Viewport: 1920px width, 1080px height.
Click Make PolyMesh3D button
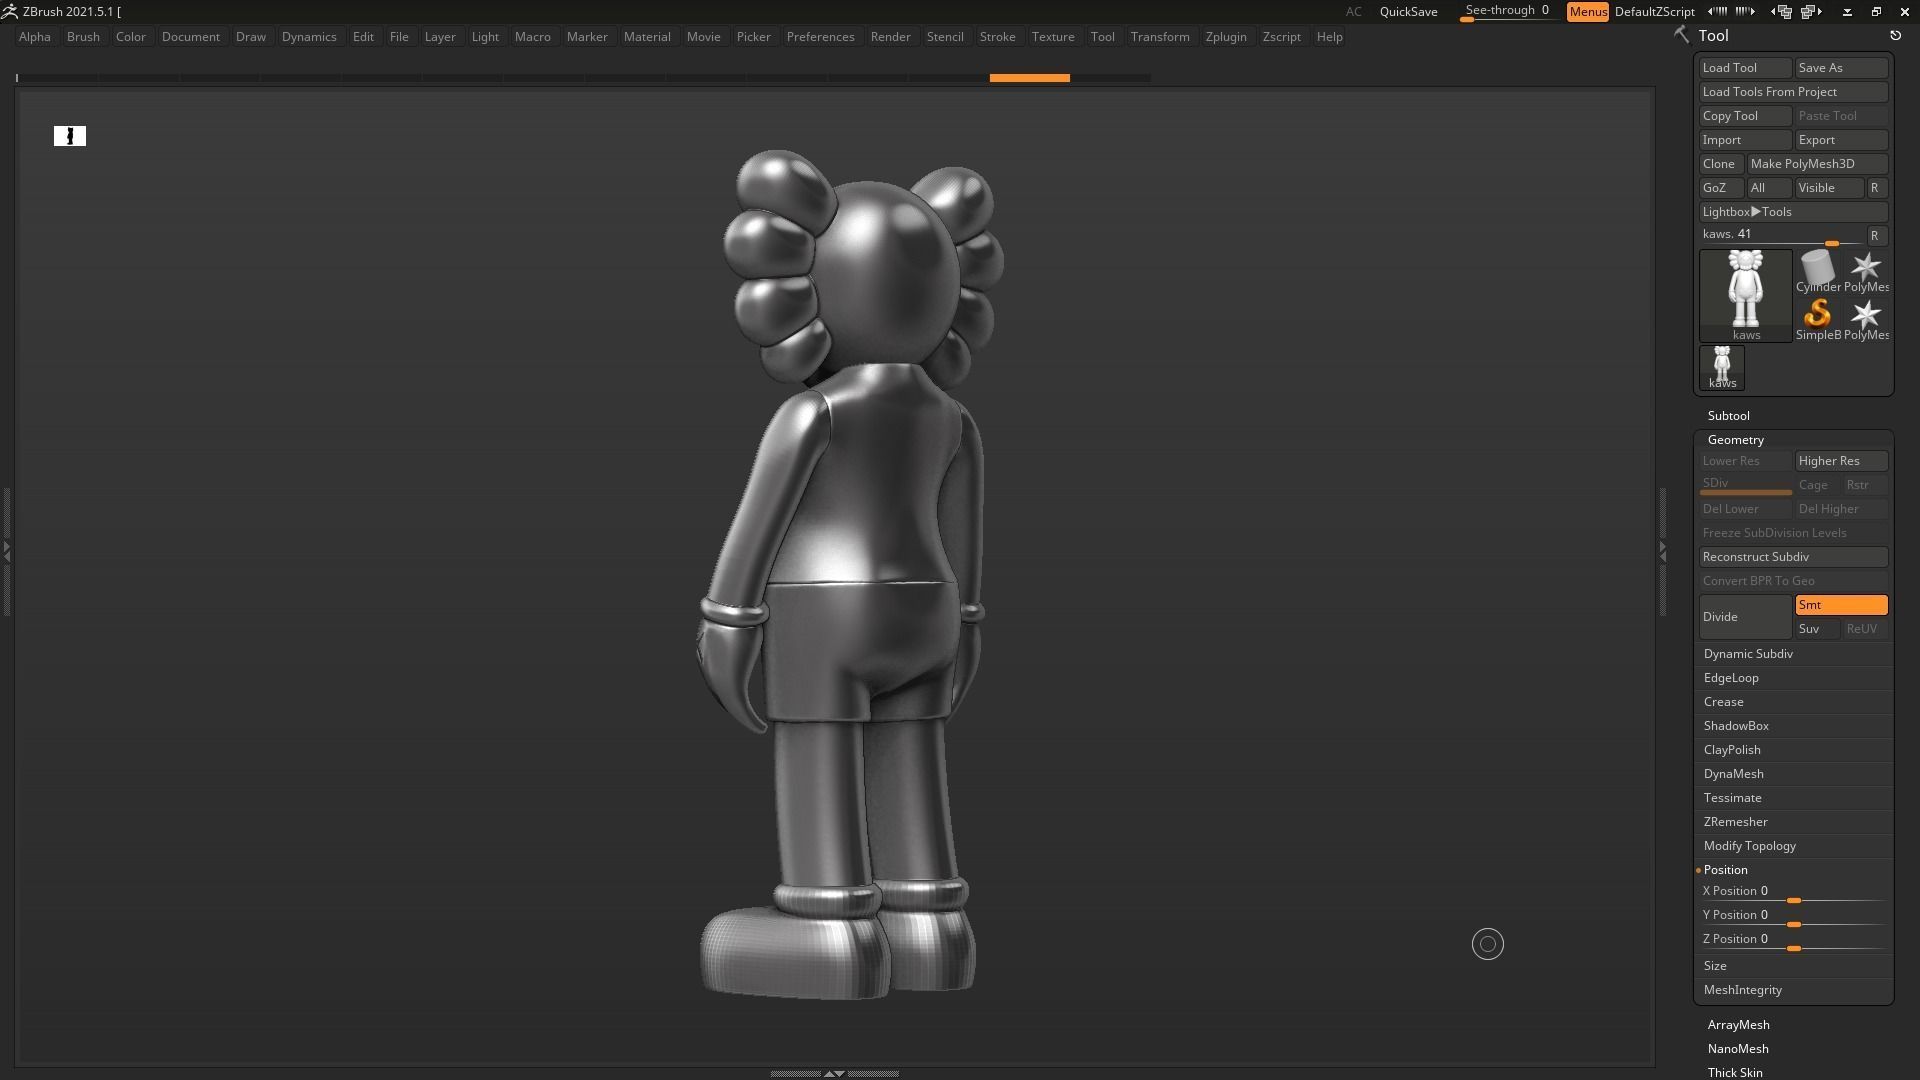(x=1817, y=164)
